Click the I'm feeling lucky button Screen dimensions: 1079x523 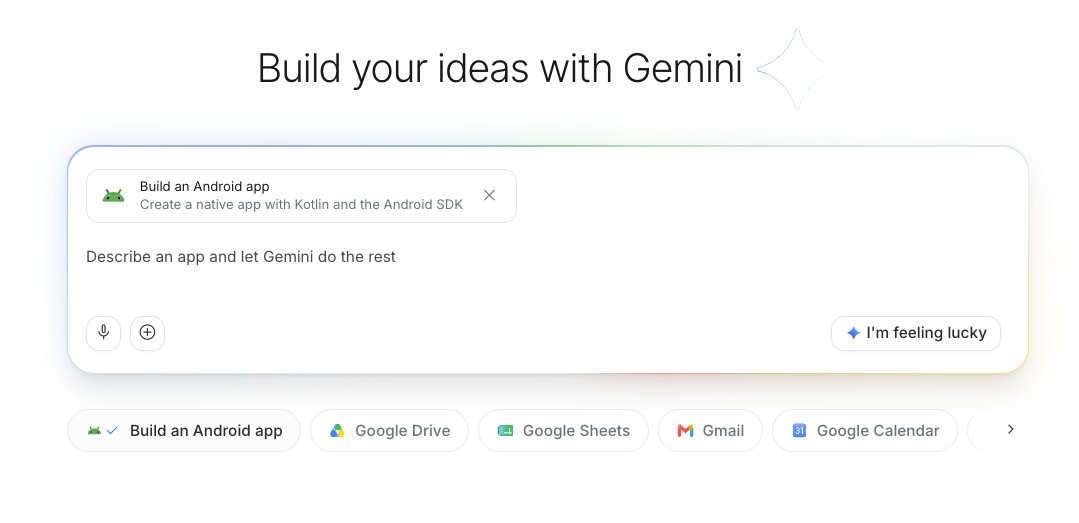(x=916, y=333)
